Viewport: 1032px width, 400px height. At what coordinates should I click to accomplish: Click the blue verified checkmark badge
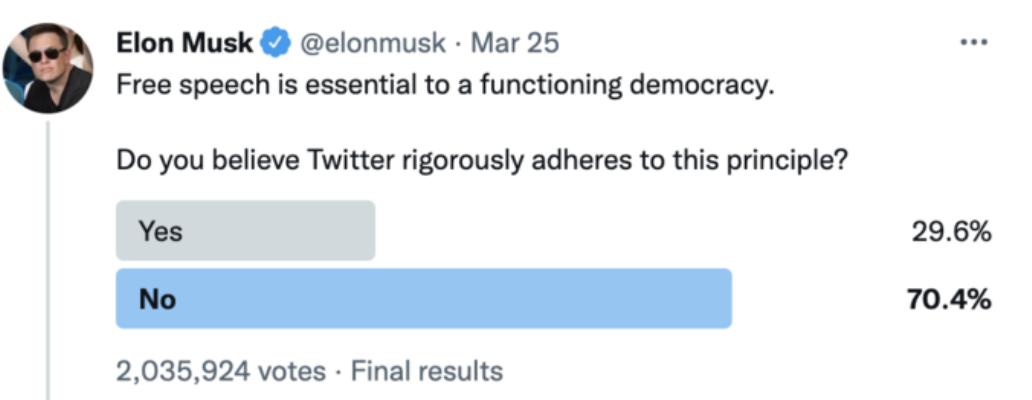click(x=275, y=43)
